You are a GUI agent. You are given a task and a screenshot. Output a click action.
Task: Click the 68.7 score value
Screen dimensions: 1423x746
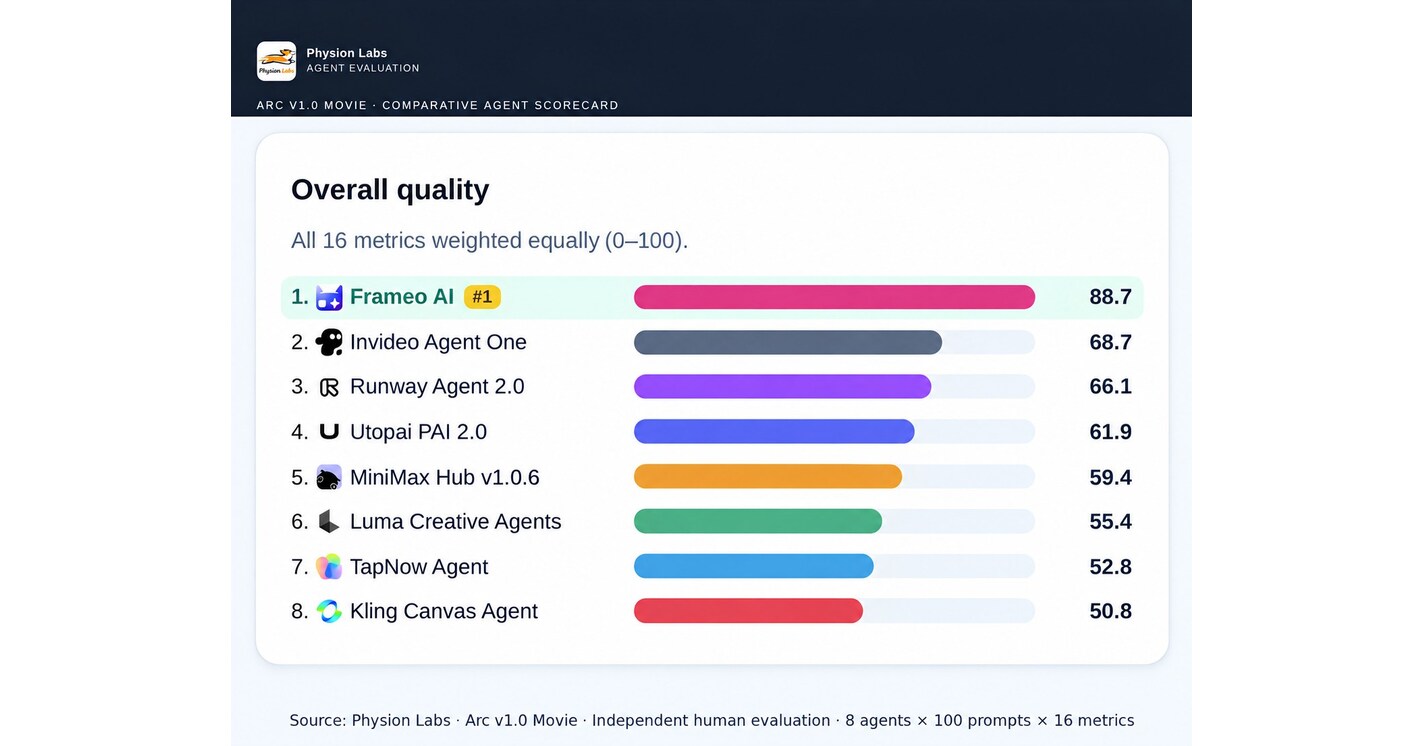pos(1110,342)
